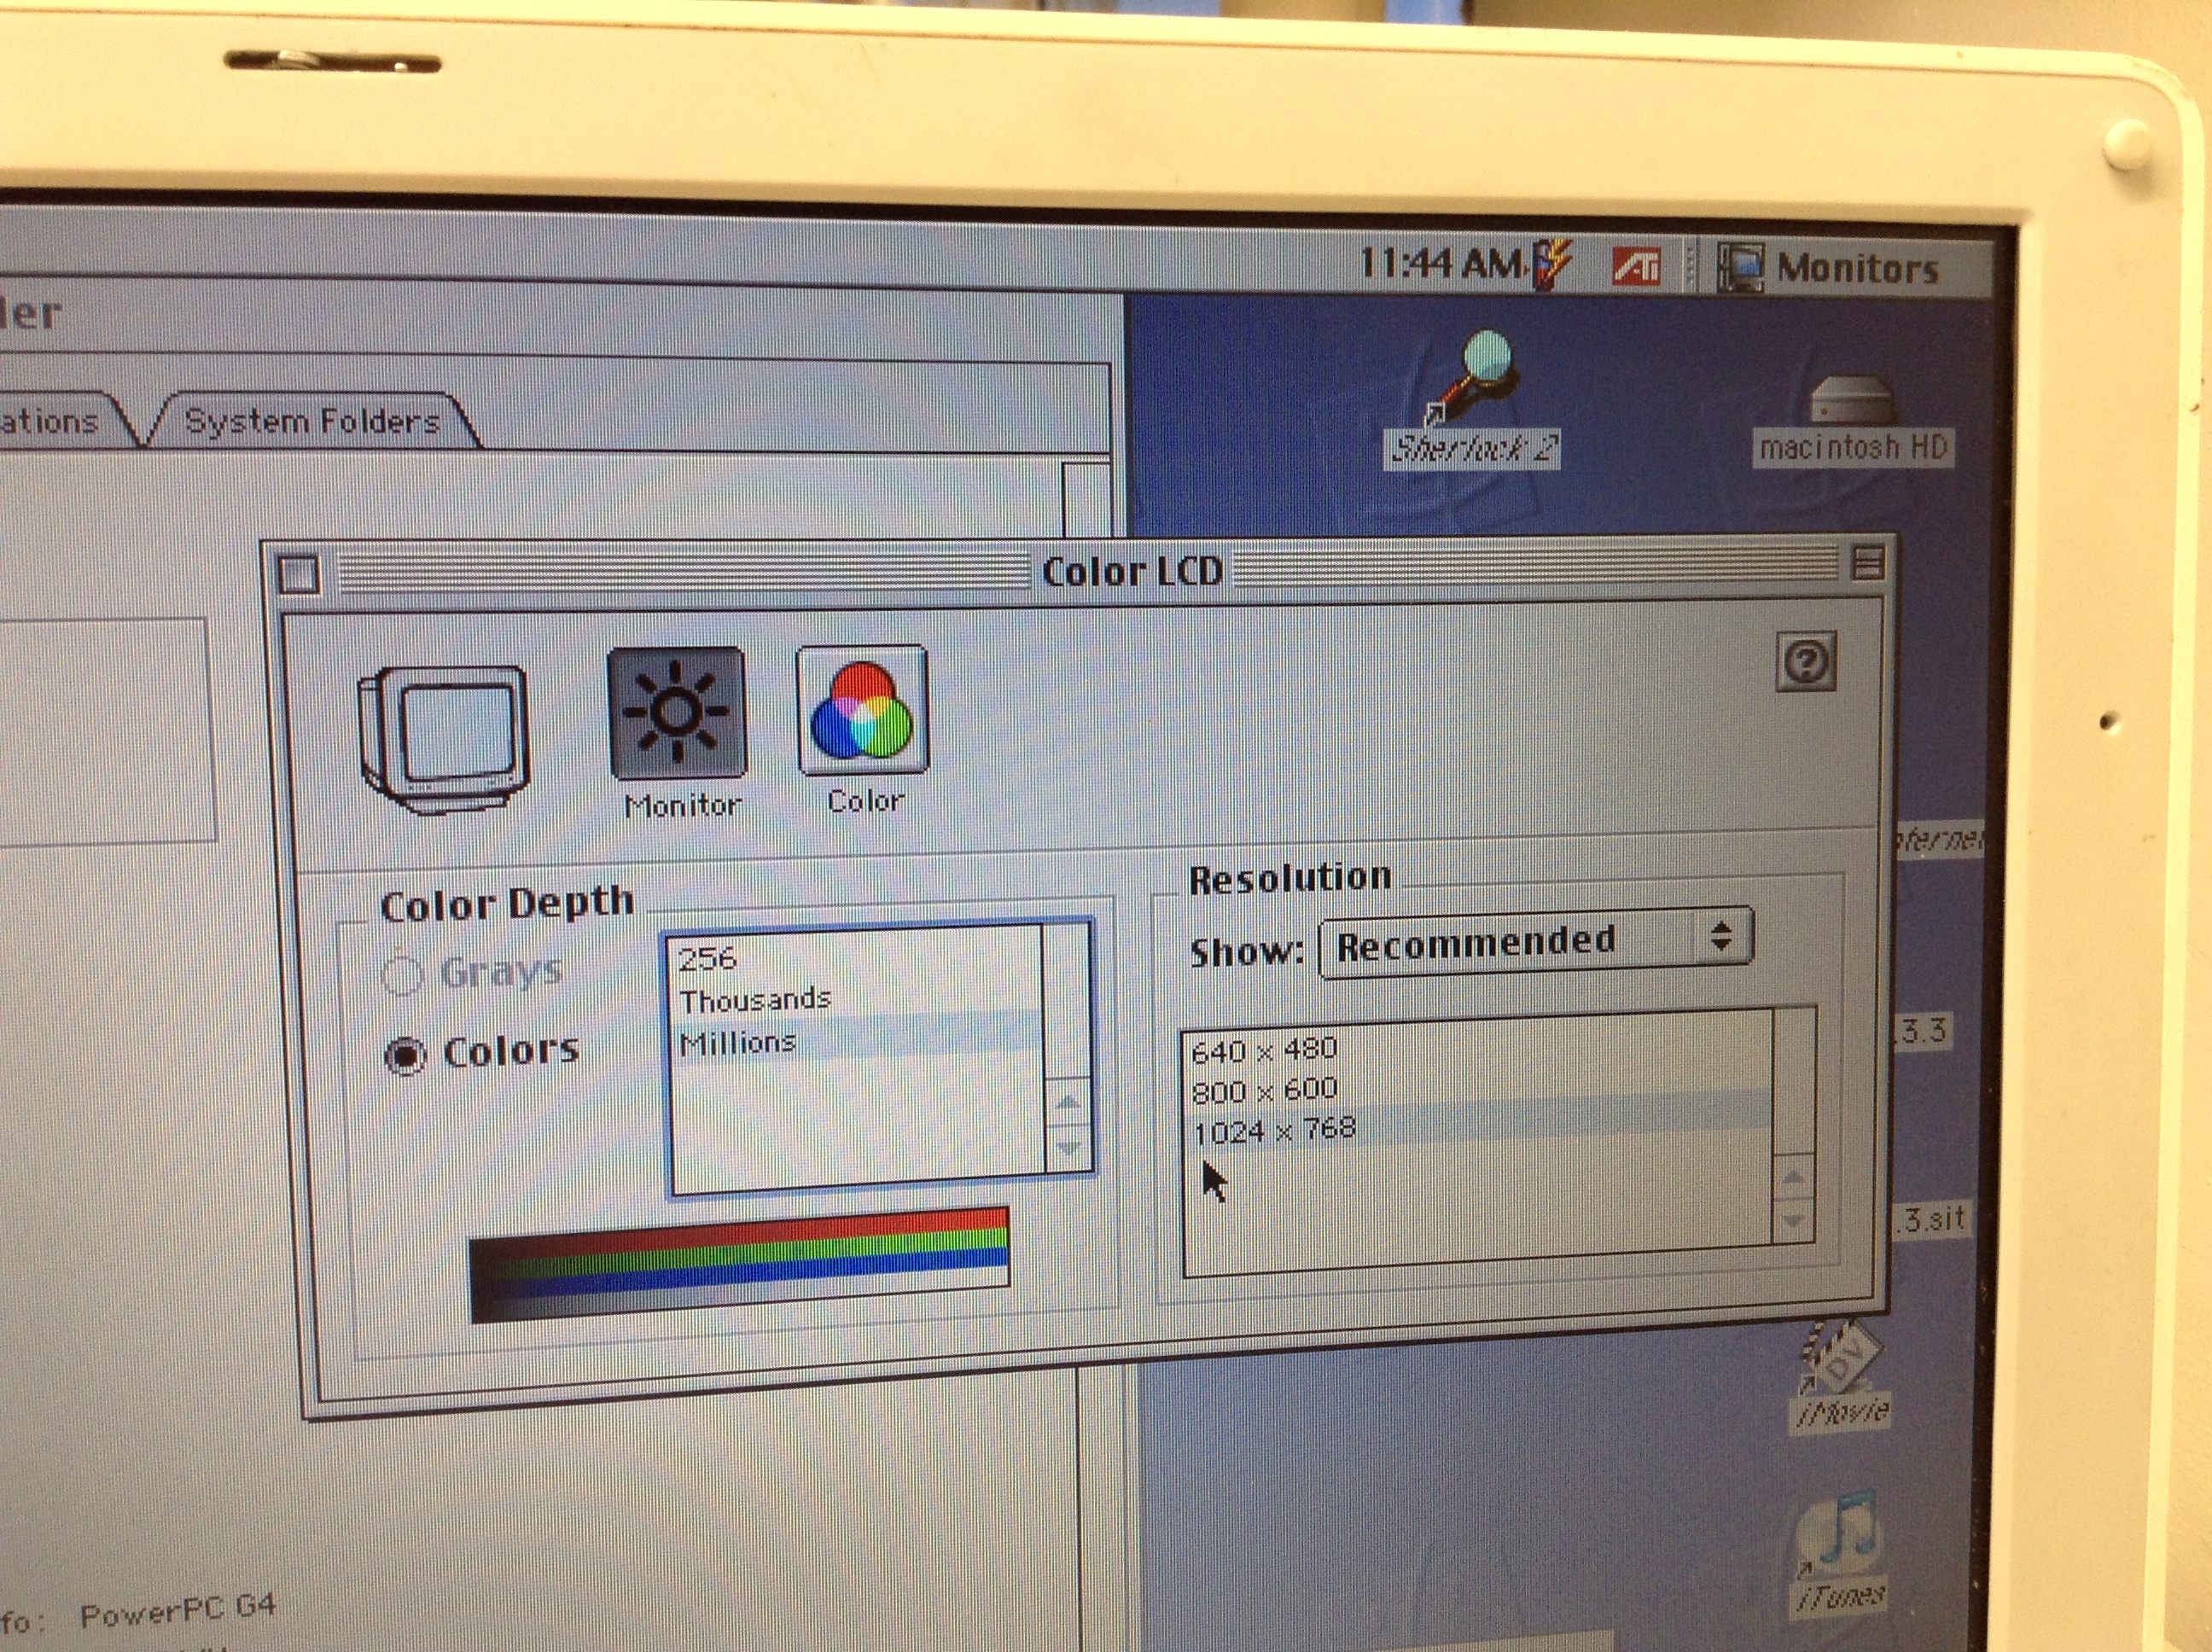Open the iTunes desktop alias

coord(1840,1532)
